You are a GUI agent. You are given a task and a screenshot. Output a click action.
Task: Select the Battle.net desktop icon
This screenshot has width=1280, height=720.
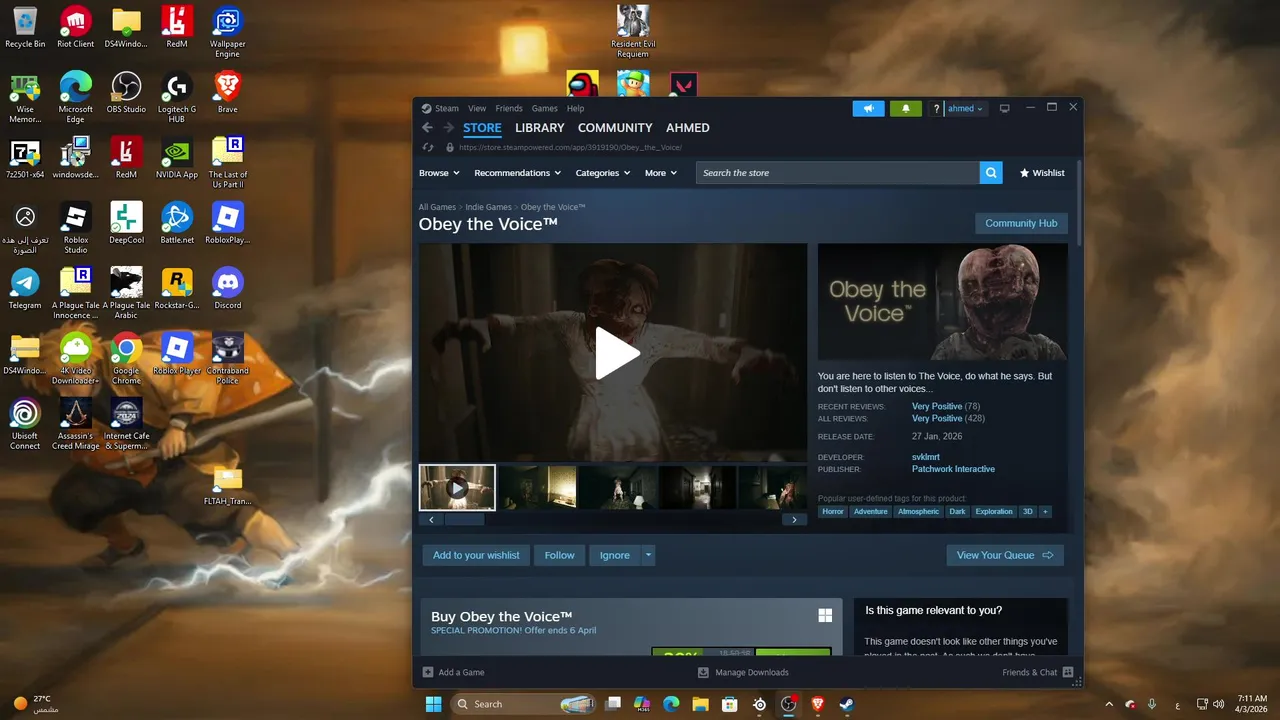coord(177,223)
